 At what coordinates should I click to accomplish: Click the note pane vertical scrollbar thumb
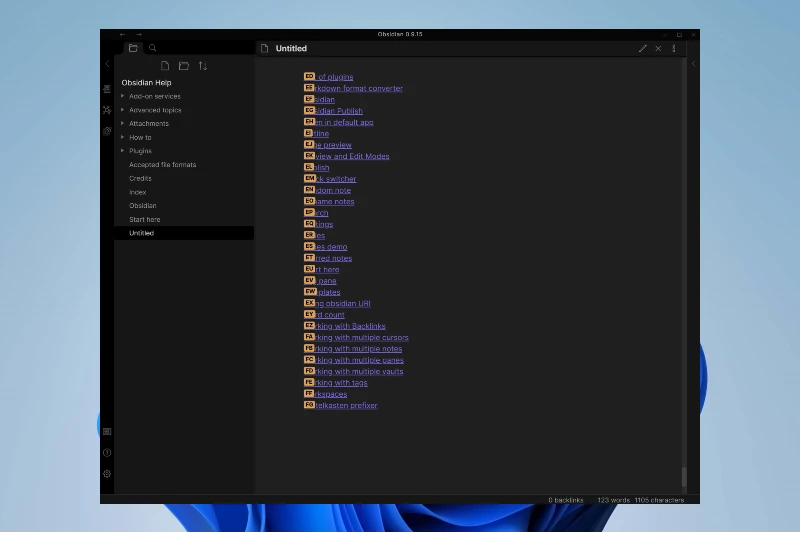pos(684,476)
